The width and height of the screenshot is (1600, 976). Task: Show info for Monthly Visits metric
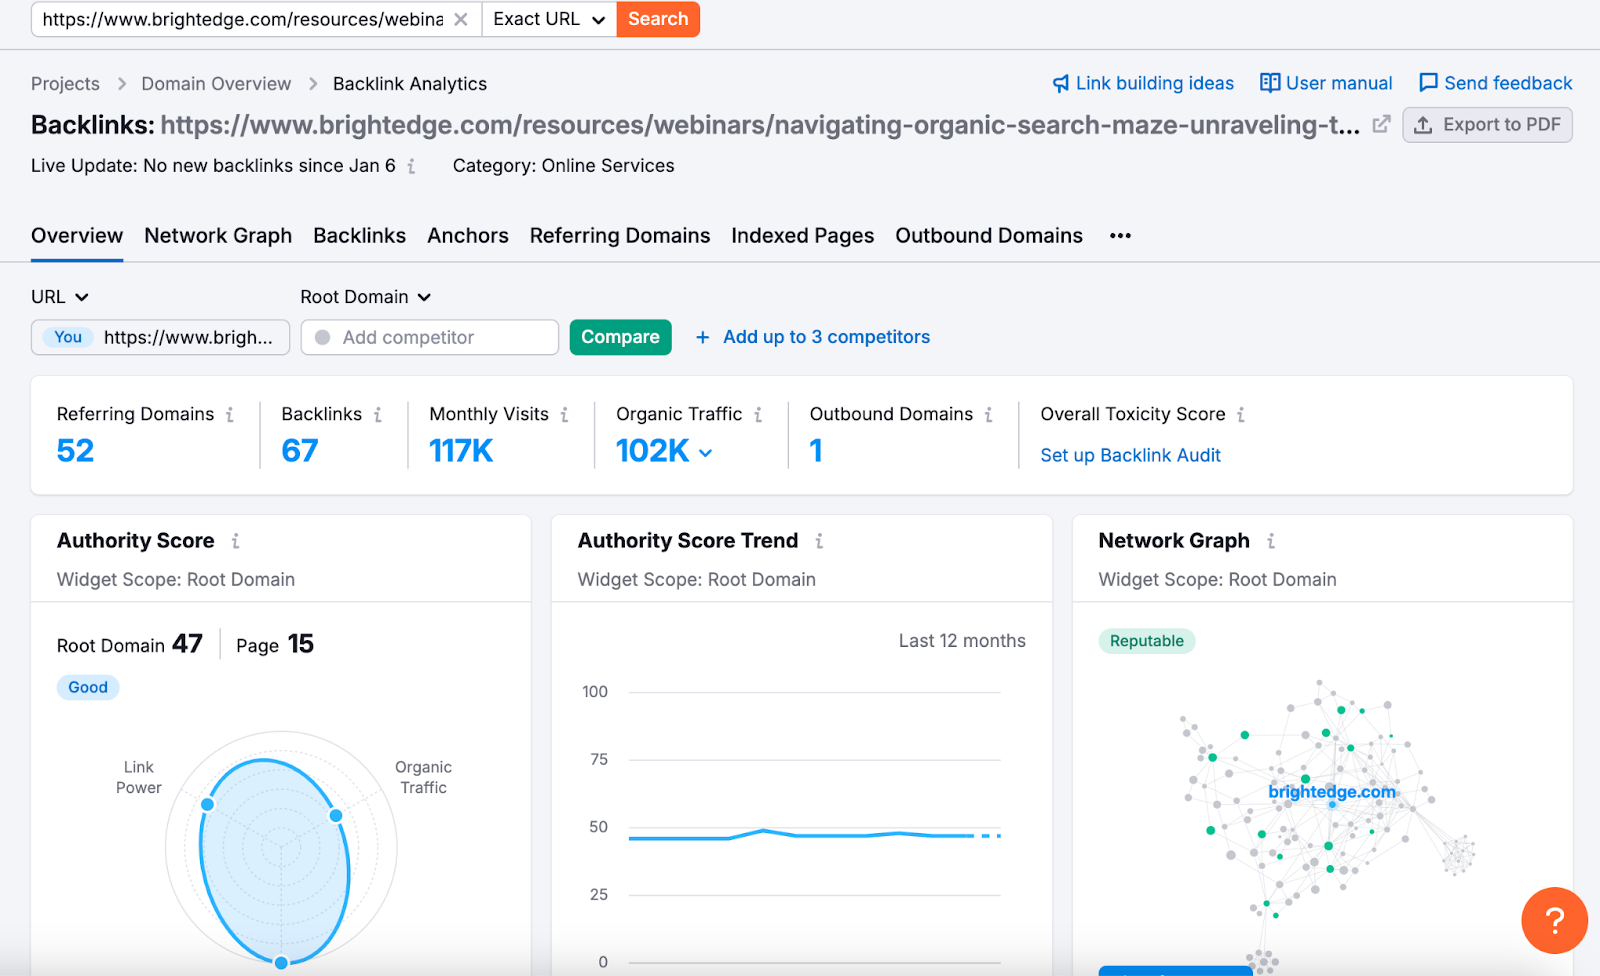click(565, 415)
